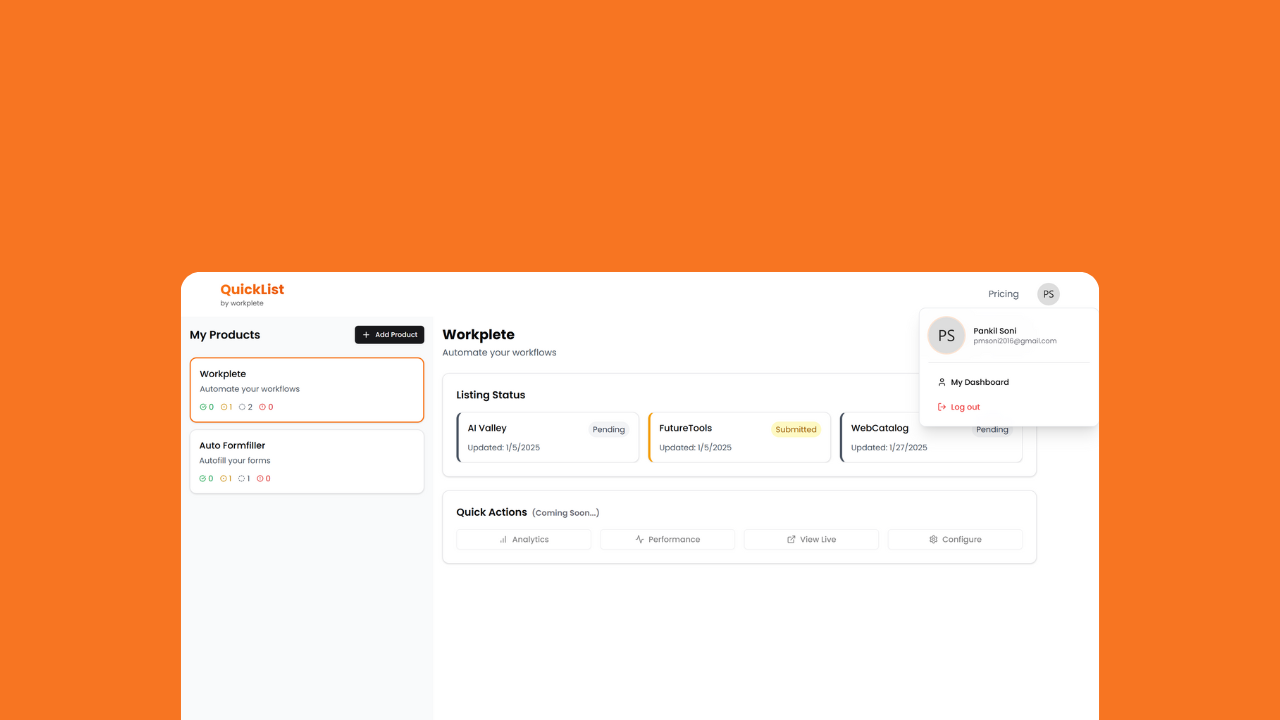Select the Auto Formfiller product card

click(306, 461)
